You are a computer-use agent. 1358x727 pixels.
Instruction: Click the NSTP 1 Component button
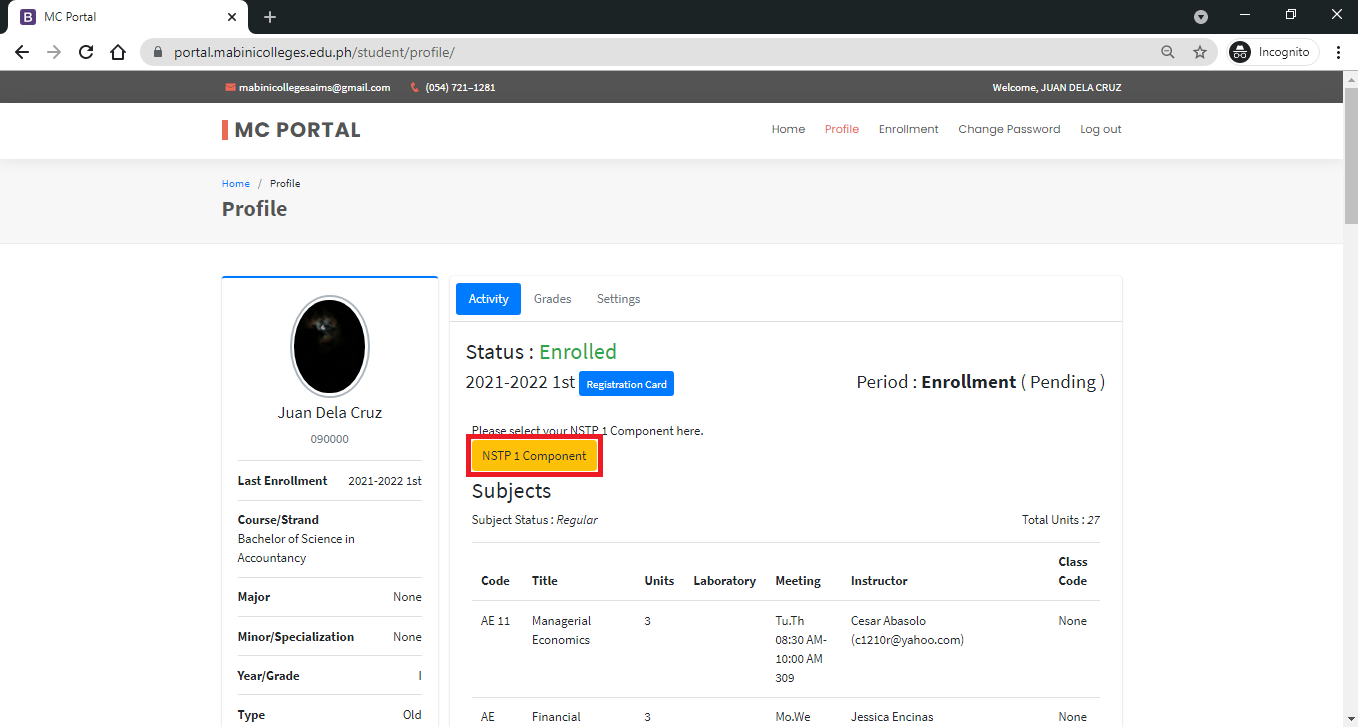pos(534,456)
